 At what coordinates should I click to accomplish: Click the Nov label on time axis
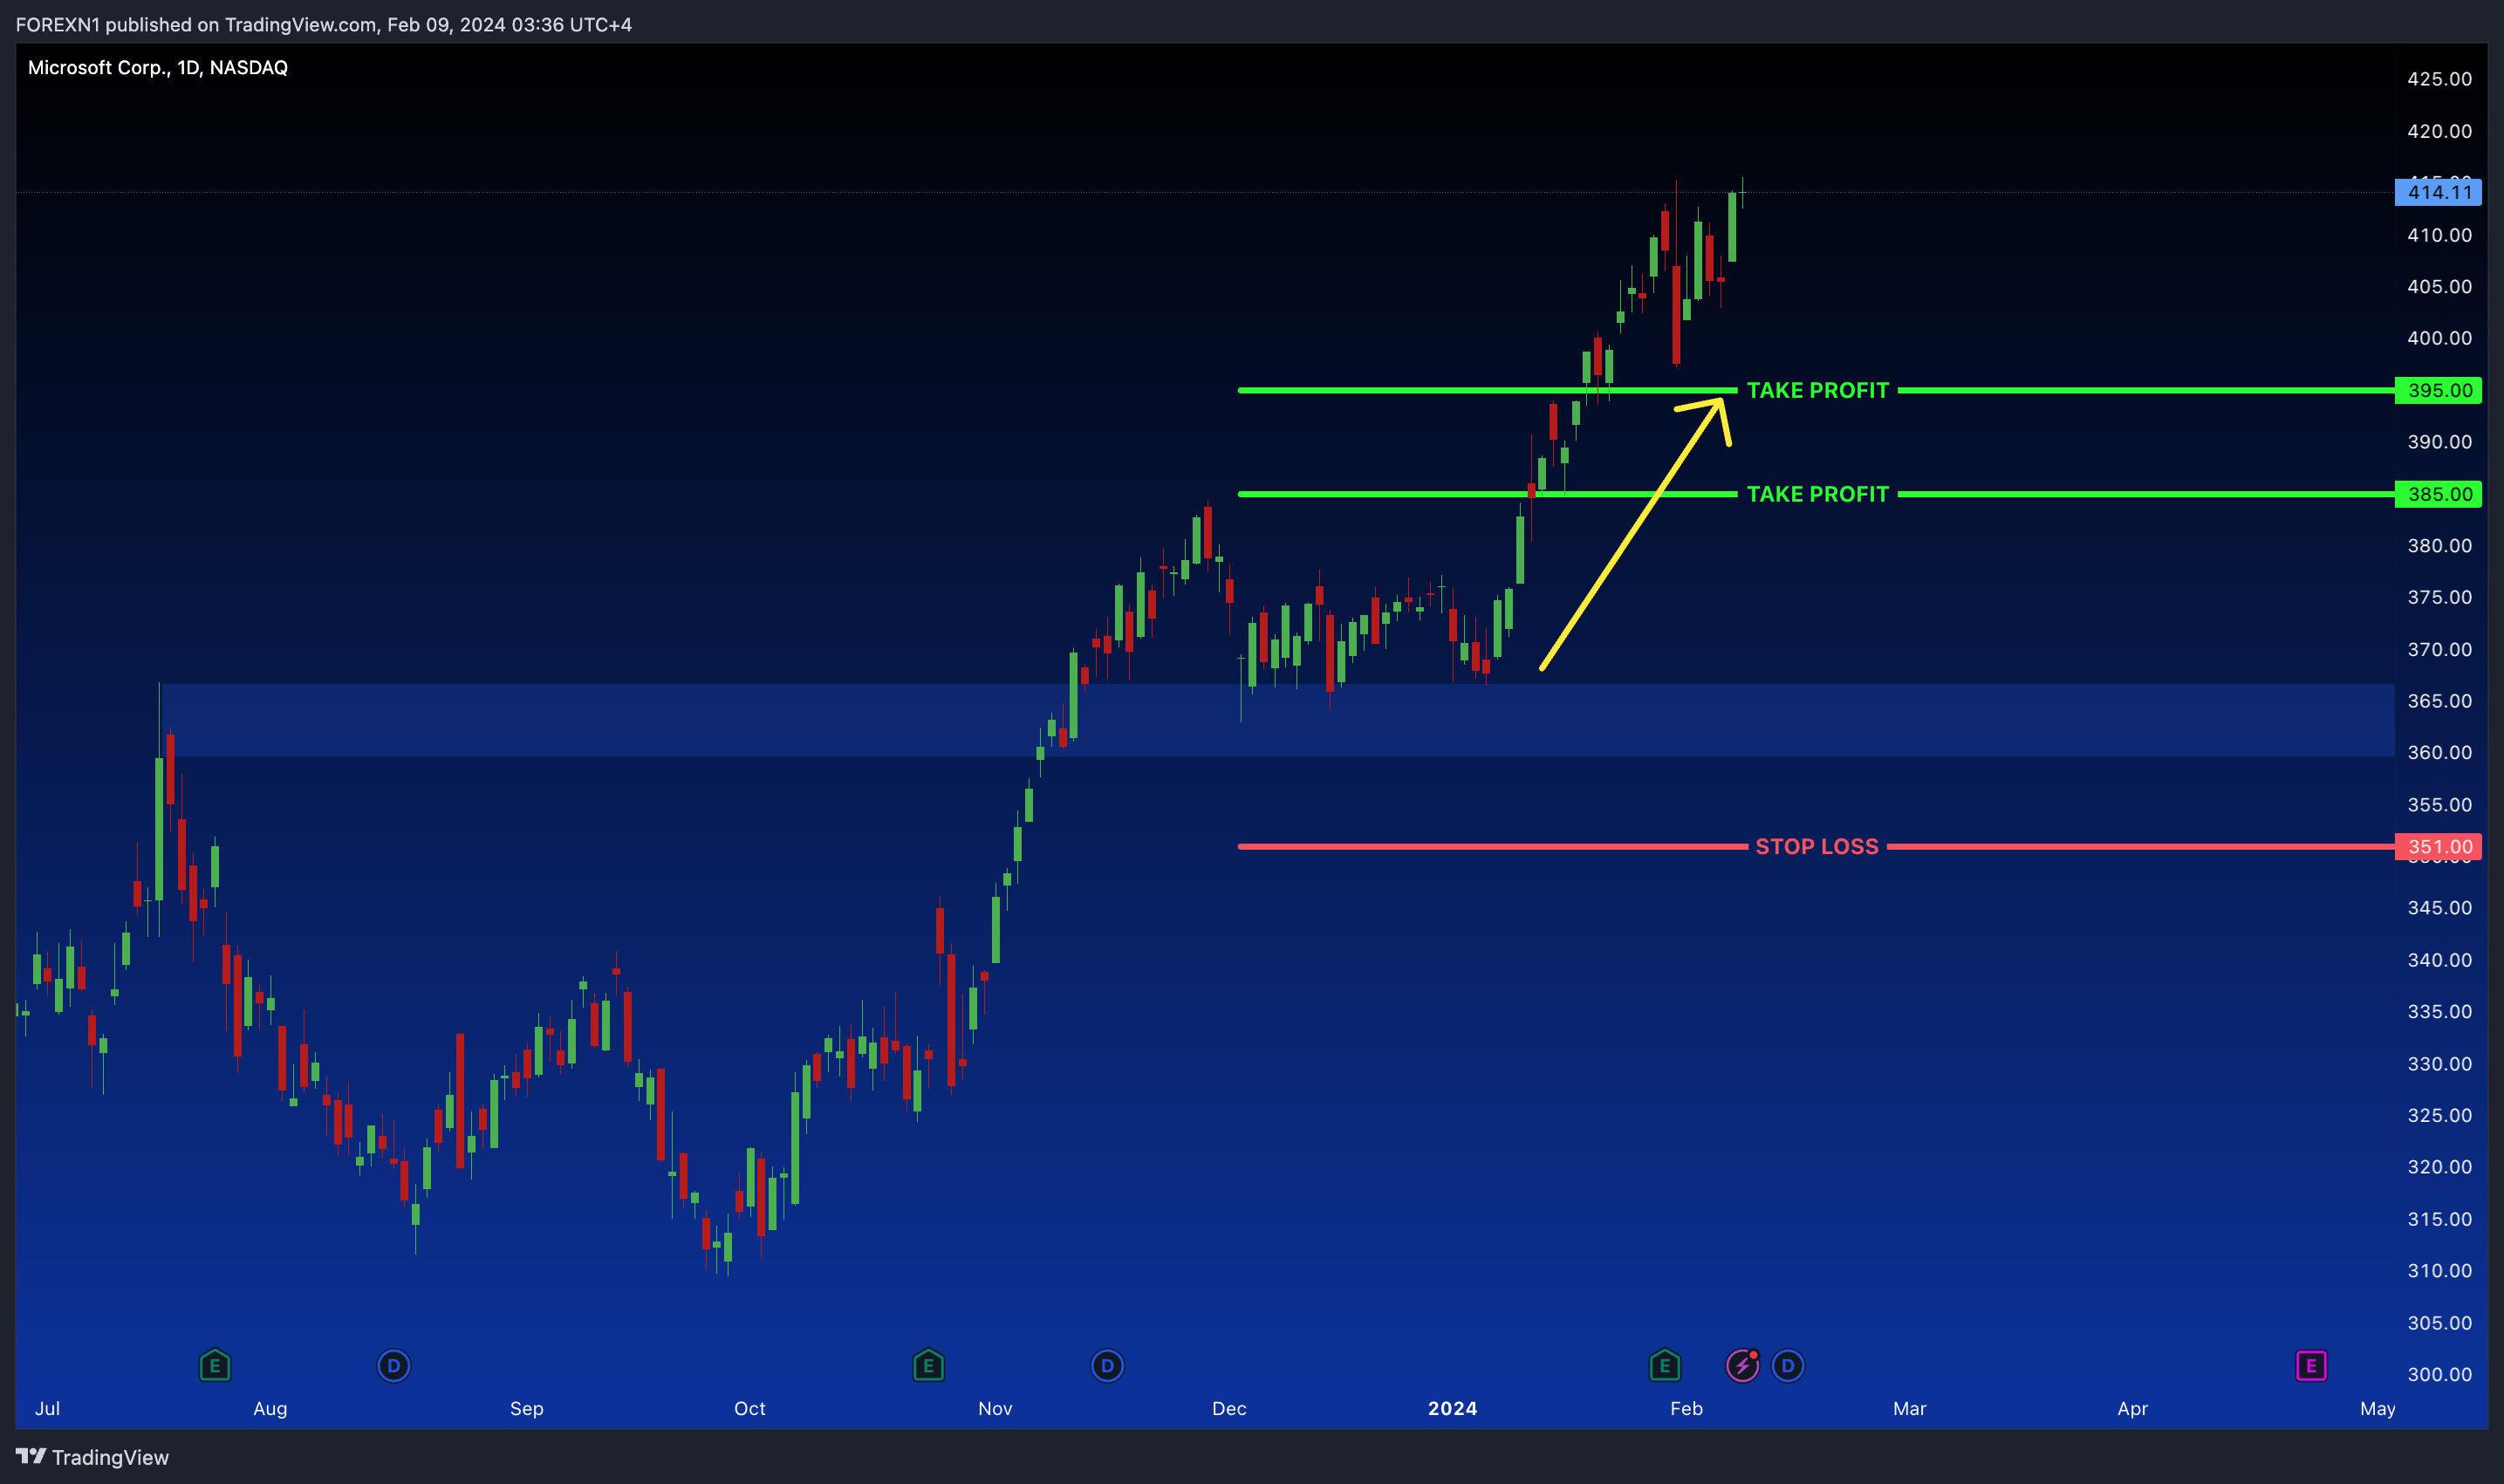pyautogui.click(x=995, y=1408)
